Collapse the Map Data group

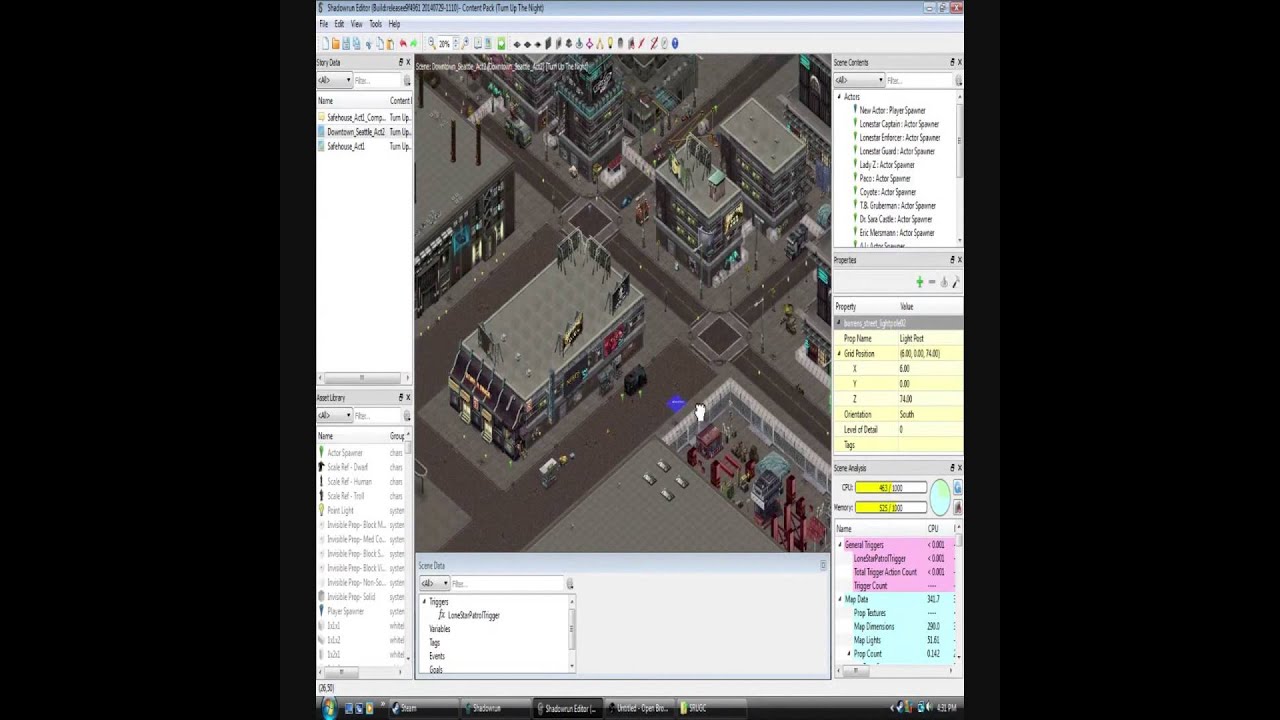[840, 599]
